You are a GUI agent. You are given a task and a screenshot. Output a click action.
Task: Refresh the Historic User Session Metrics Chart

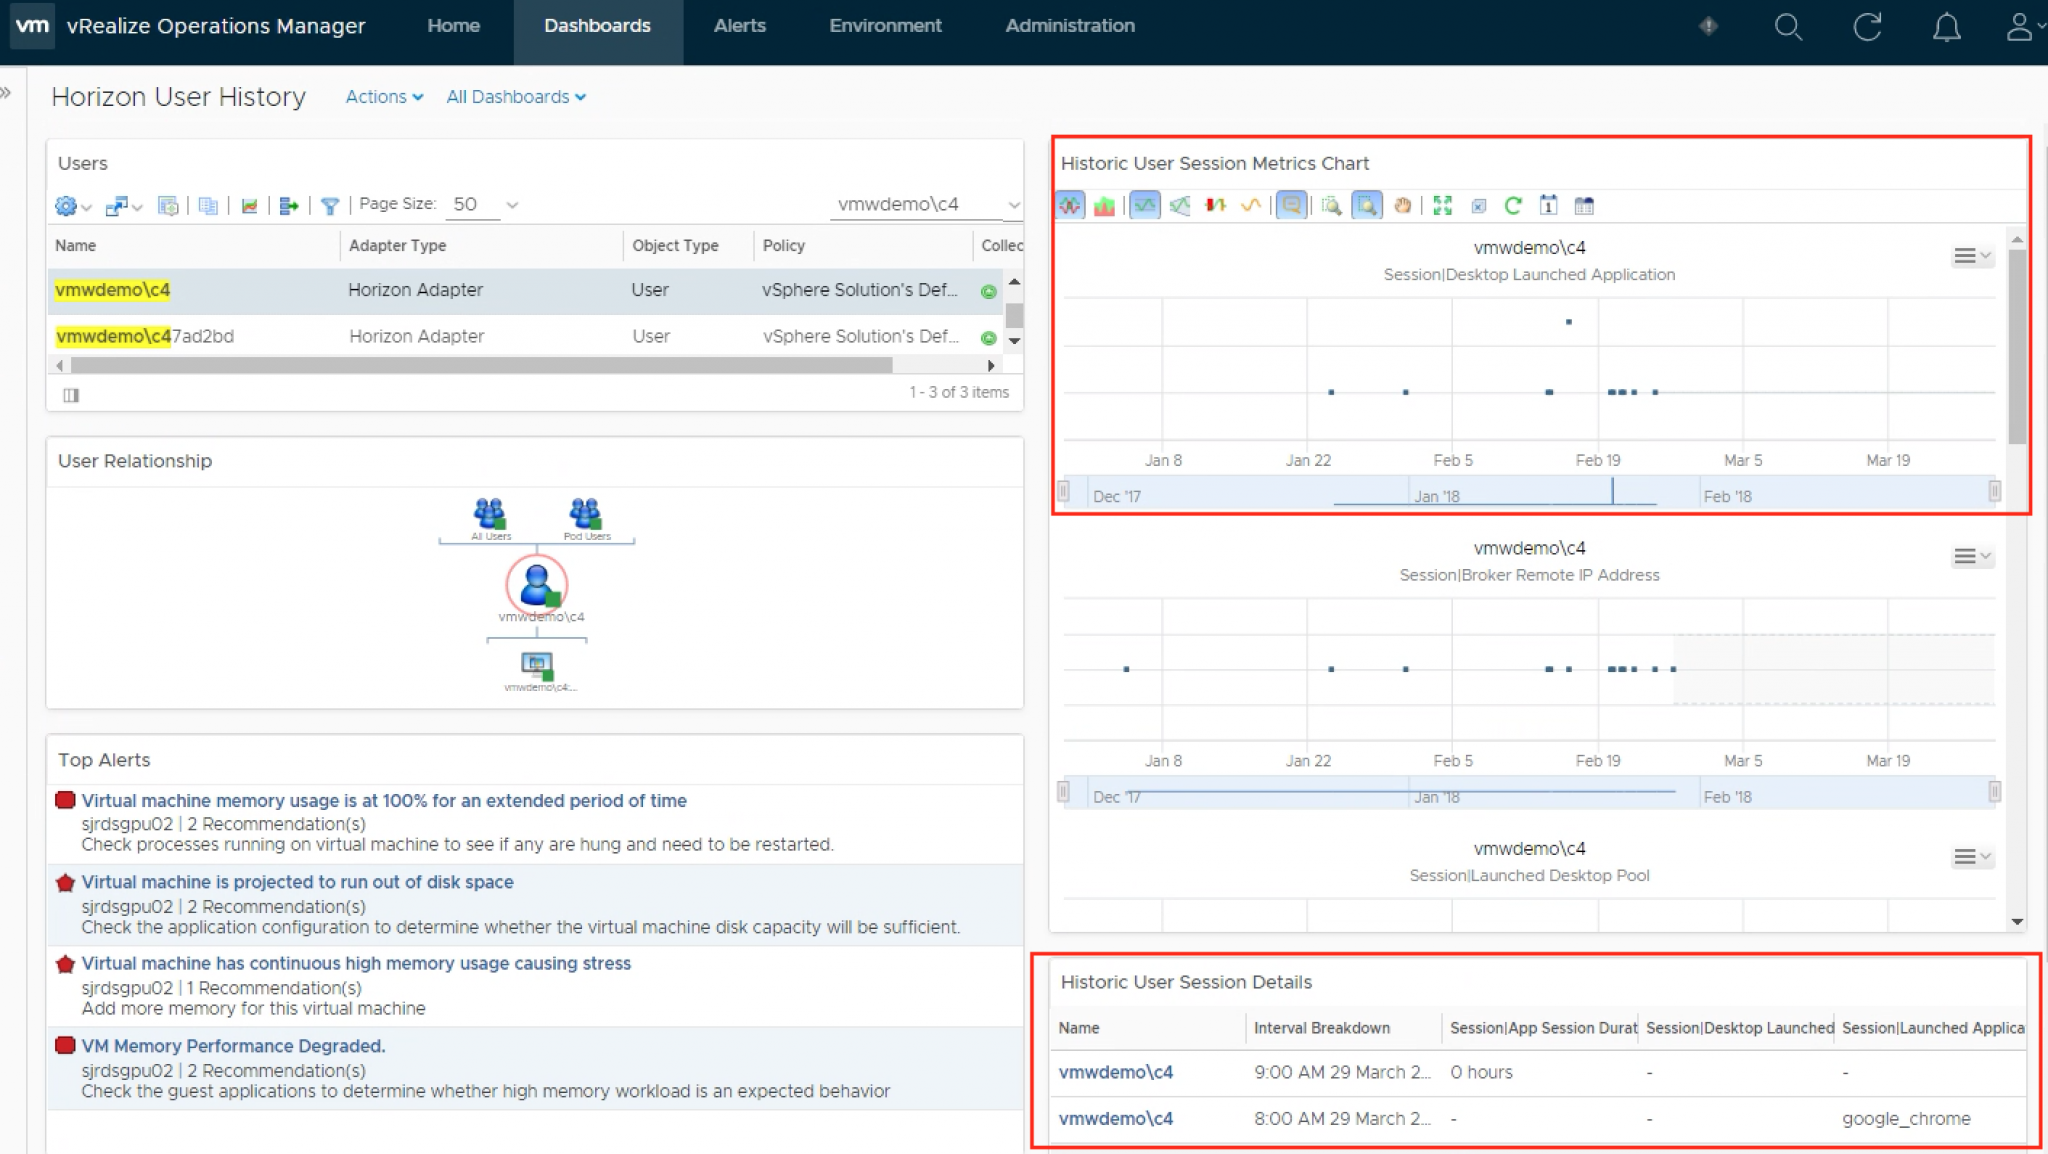[1514, 206]
